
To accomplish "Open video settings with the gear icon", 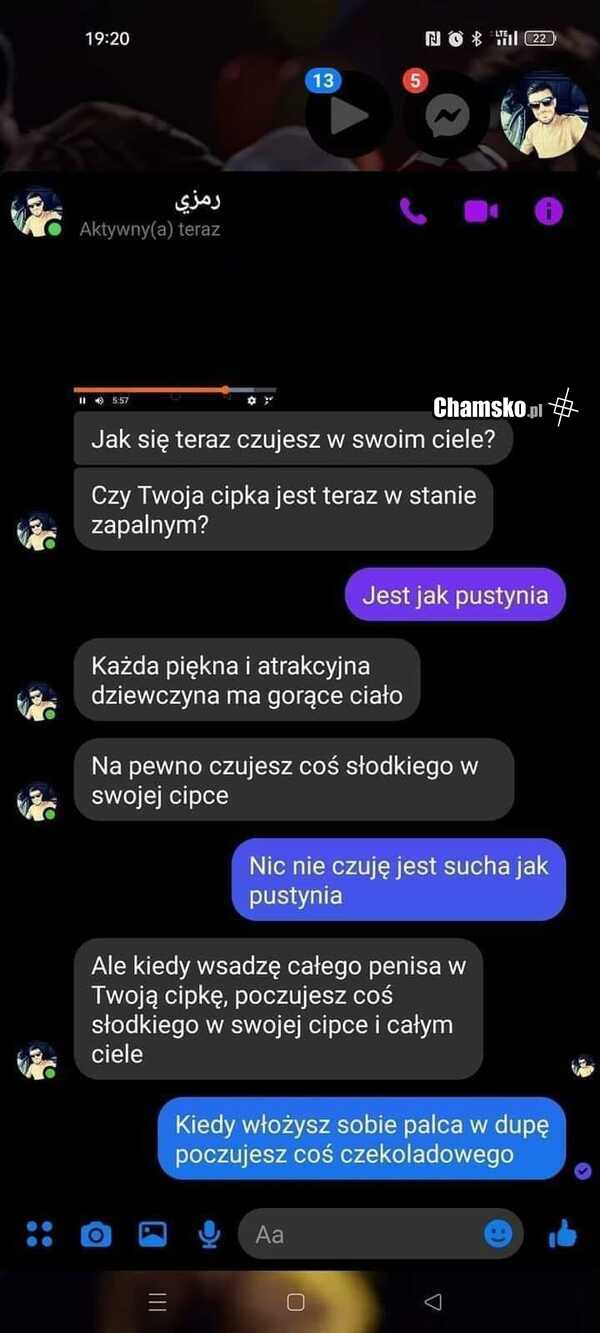I will (x=252, y=400).
